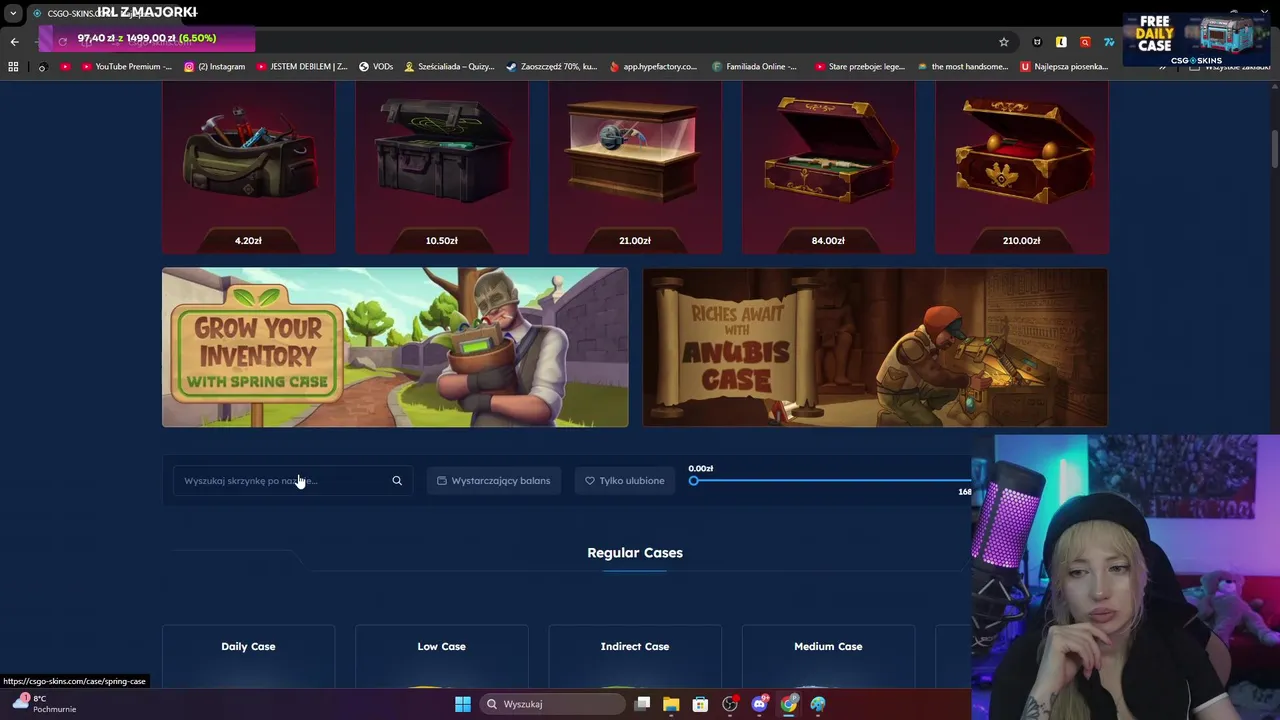This screenshot has height=720, width=1280.
Task: Open the apps grid in bookmarks bar
Action: [13, 67]
